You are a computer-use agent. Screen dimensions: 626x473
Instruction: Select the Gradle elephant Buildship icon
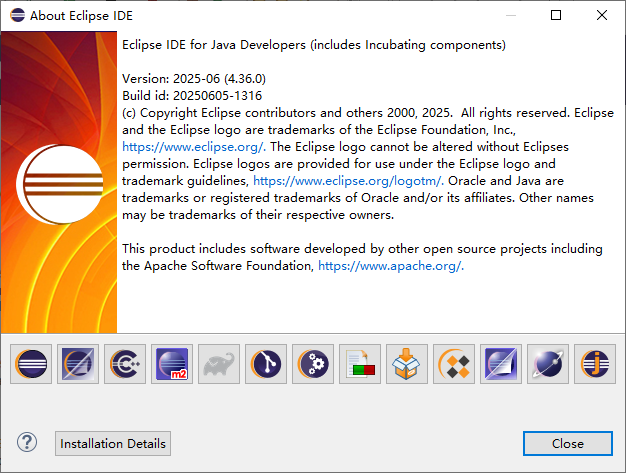coord(219,364)
